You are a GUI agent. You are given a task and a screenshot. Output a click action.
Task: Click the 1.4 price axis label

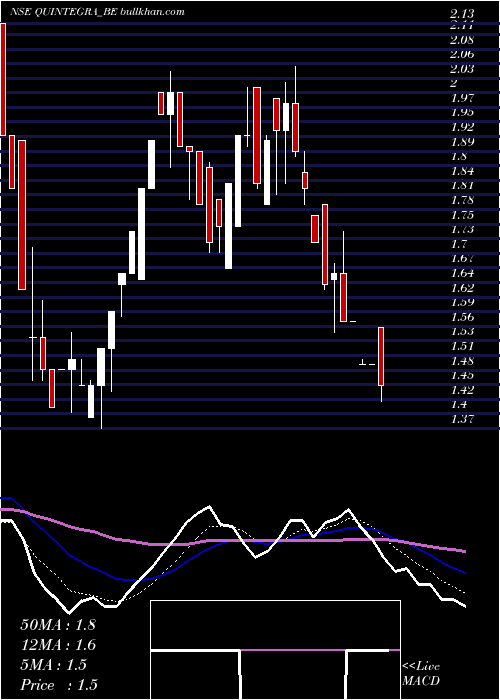coord(458,404)
